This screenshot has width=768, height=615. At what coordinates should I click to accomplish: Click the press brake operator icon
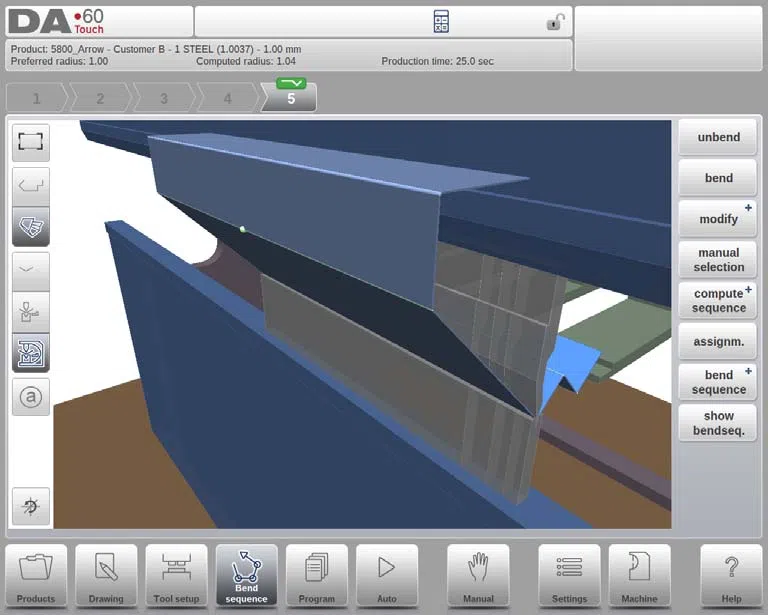(30, 312)
